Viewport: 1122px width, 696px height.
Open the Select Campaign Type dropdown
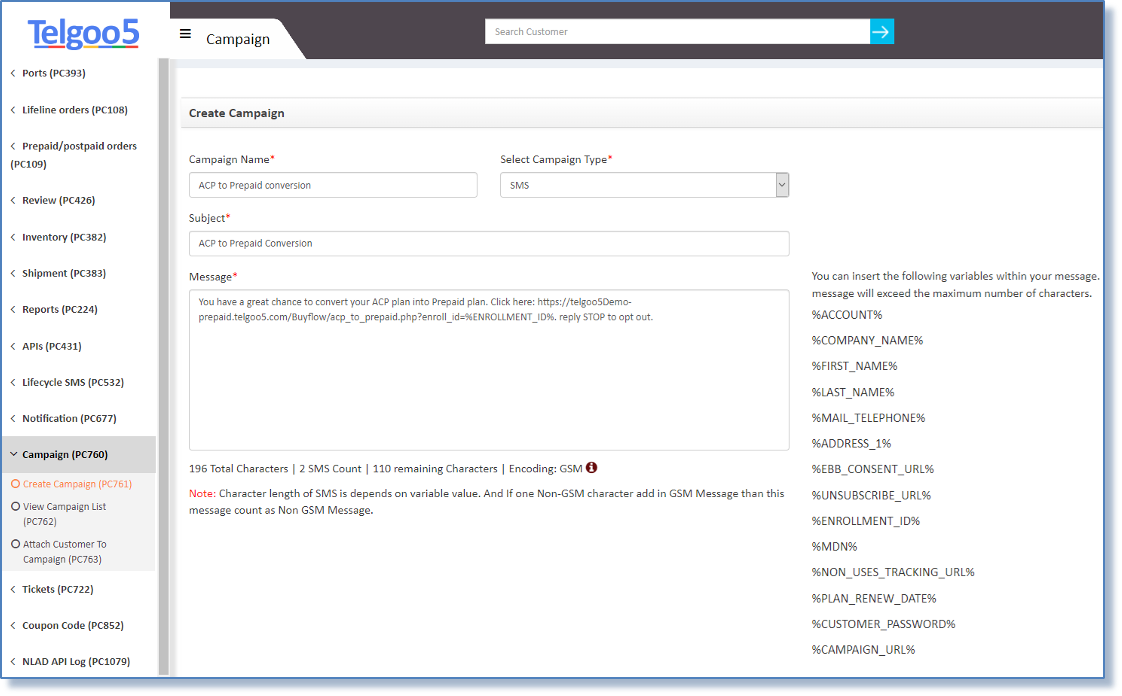pos(644,185)
